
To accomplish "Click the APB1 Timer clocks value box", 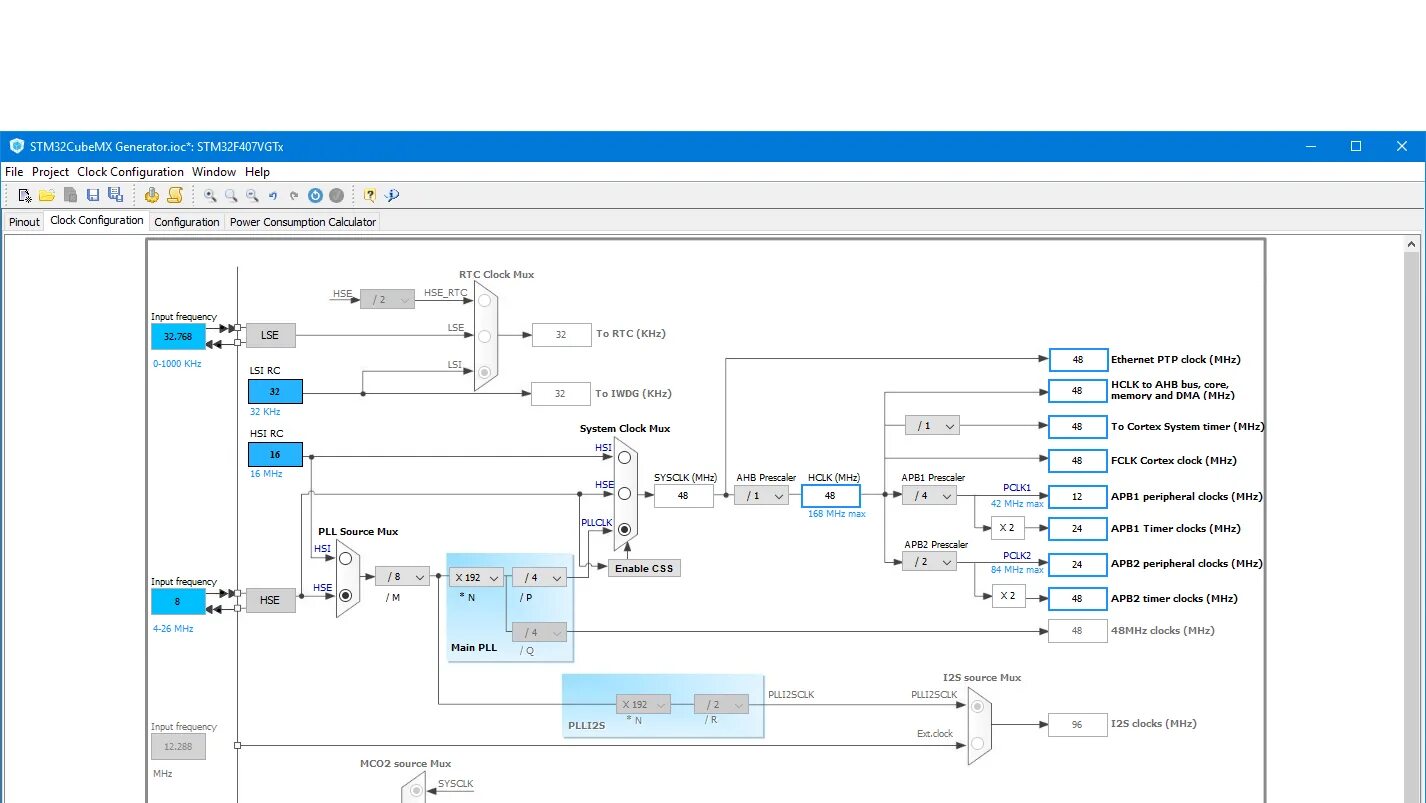I will tap(1077, 528).
